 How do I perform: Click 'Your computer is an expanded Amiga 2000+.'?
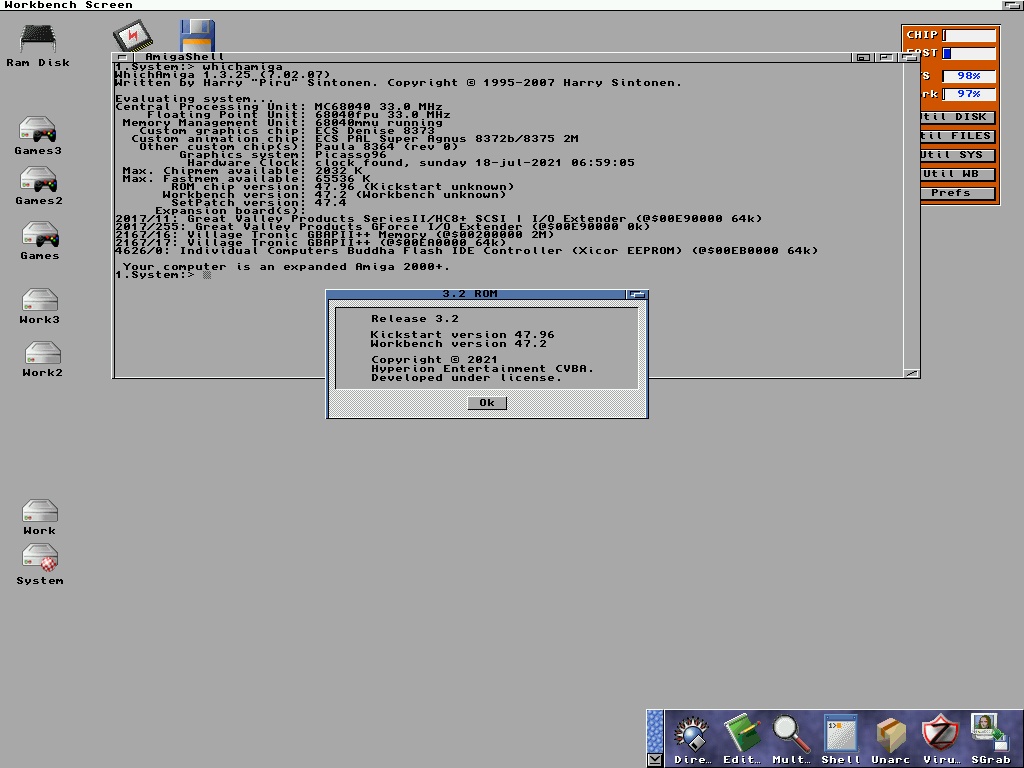(x=286, y=267)
